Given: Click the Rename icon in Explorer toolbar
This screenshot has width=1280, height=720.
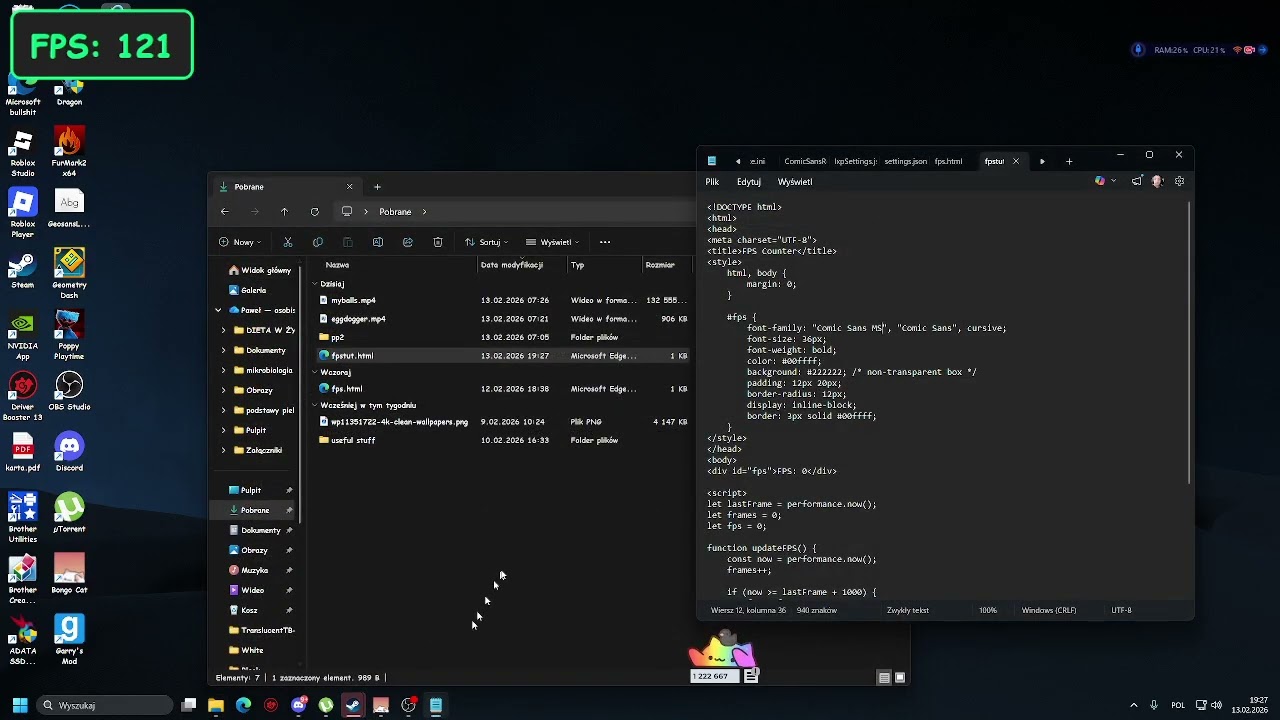Looking at the screenshot, I should [378, 242].
